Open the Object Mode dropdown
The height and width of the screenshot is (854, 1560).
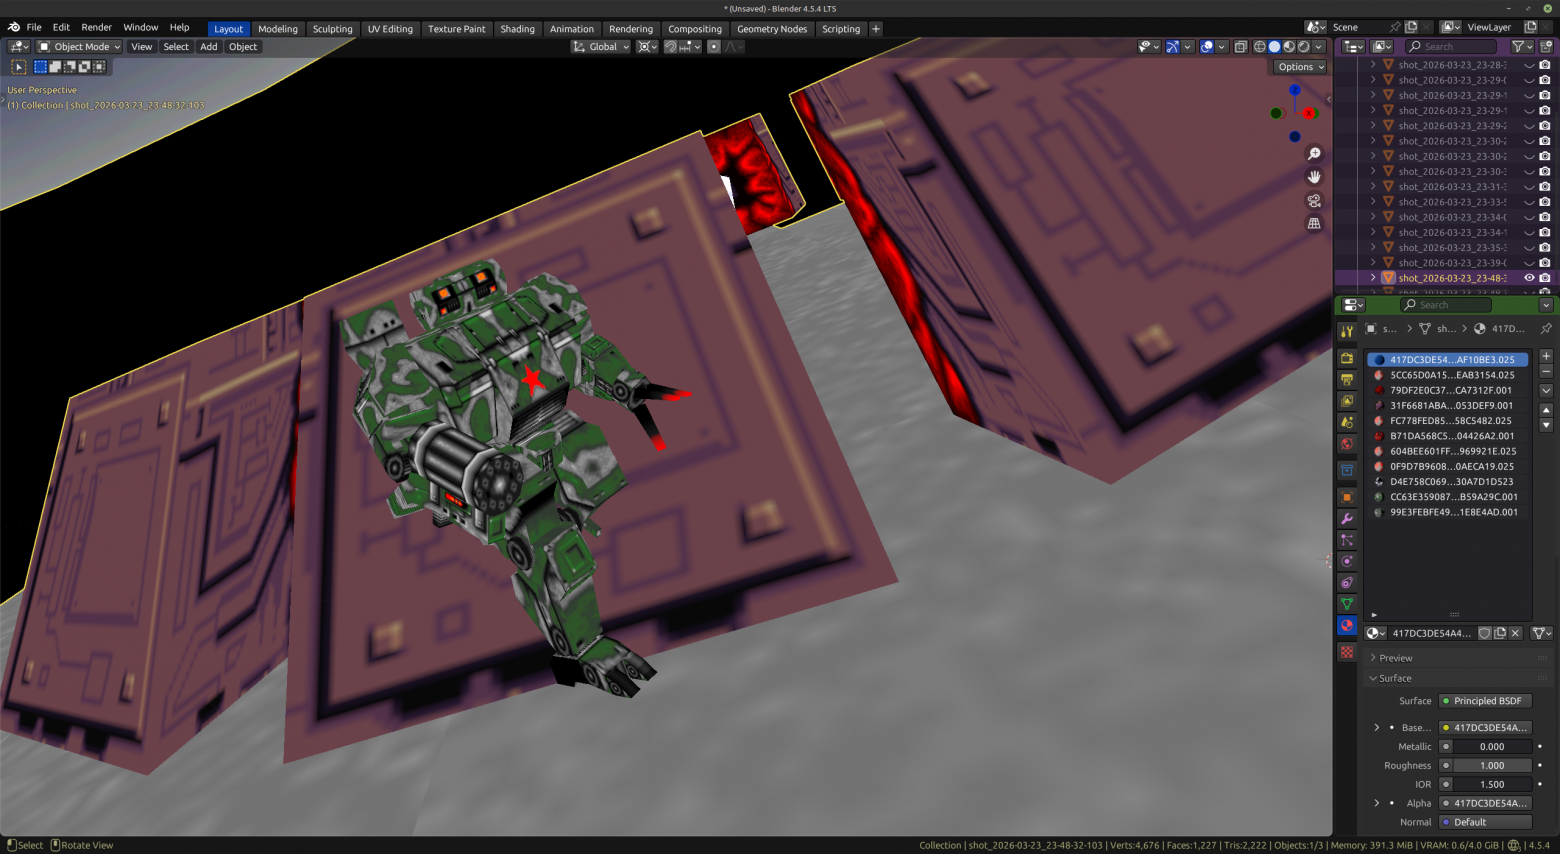(79, 46)
